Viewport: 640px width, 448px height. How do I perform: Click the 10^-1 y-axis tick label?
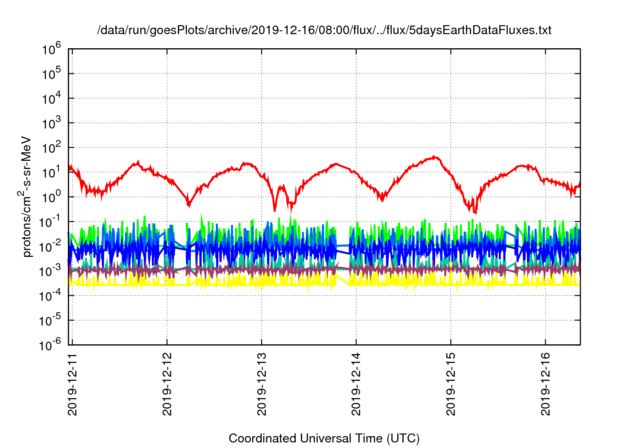coord(50,222)
